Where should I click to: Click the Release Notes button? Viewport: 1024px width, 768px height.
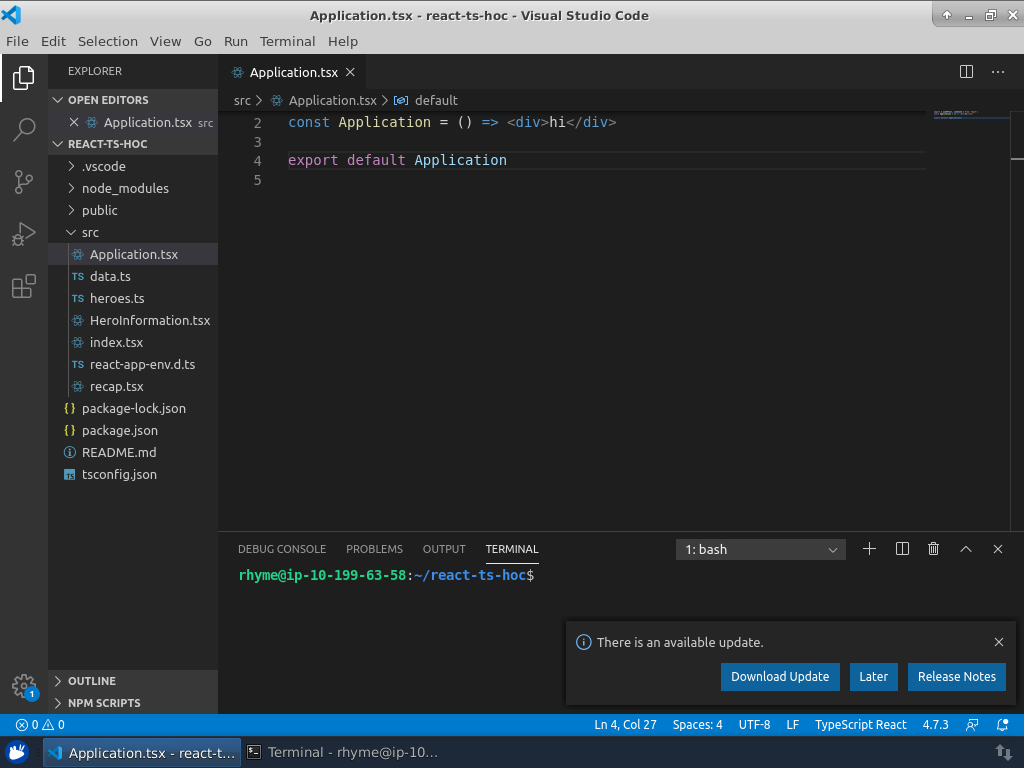click(956, 677)
